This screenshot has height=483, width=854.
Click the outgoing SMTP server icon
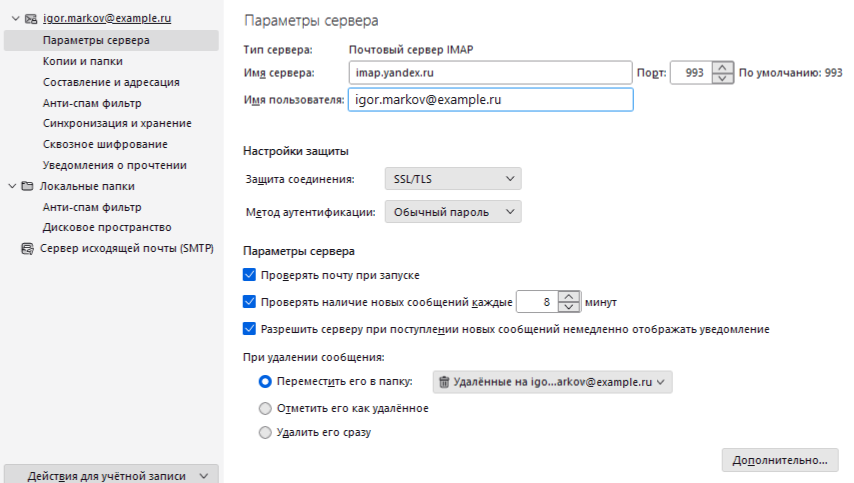[x=28, y=249]
